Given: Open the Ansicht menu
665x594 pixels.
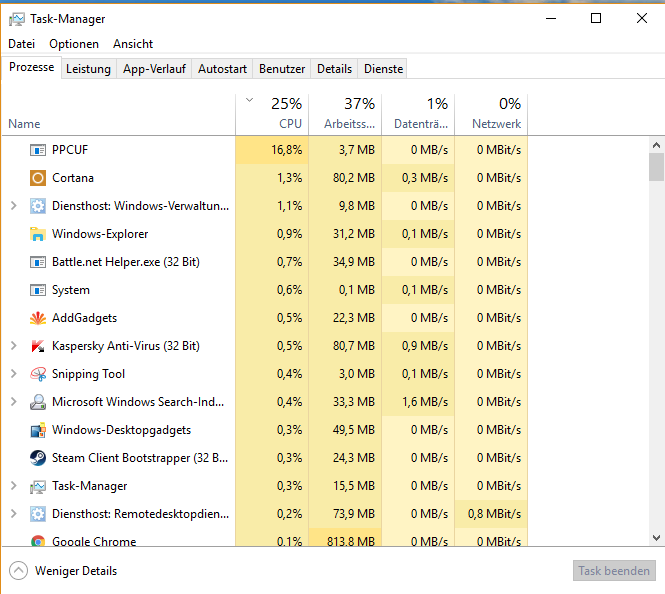Looking at the screenshot, I should click(x=133, y=44).
